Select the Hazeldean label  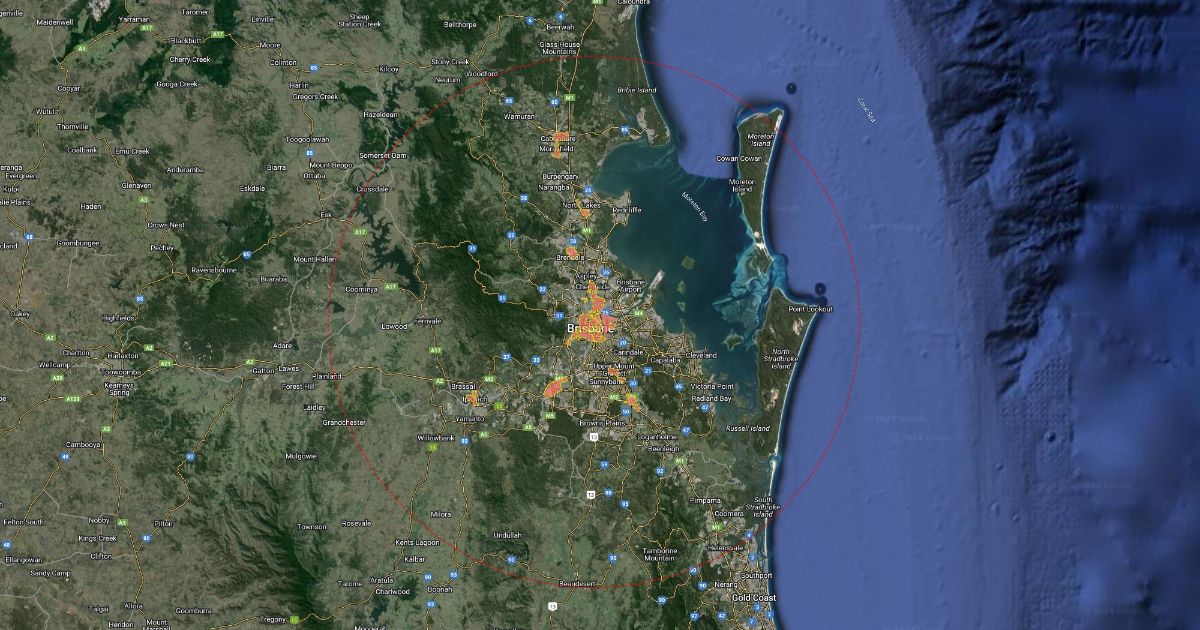coord(380,114)
